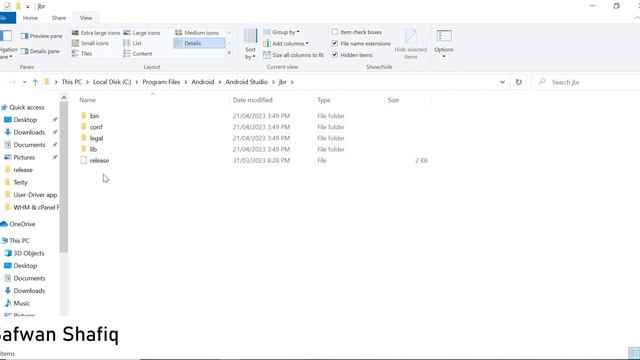Open the Preview pane option
640x360 pixels.
41,36
